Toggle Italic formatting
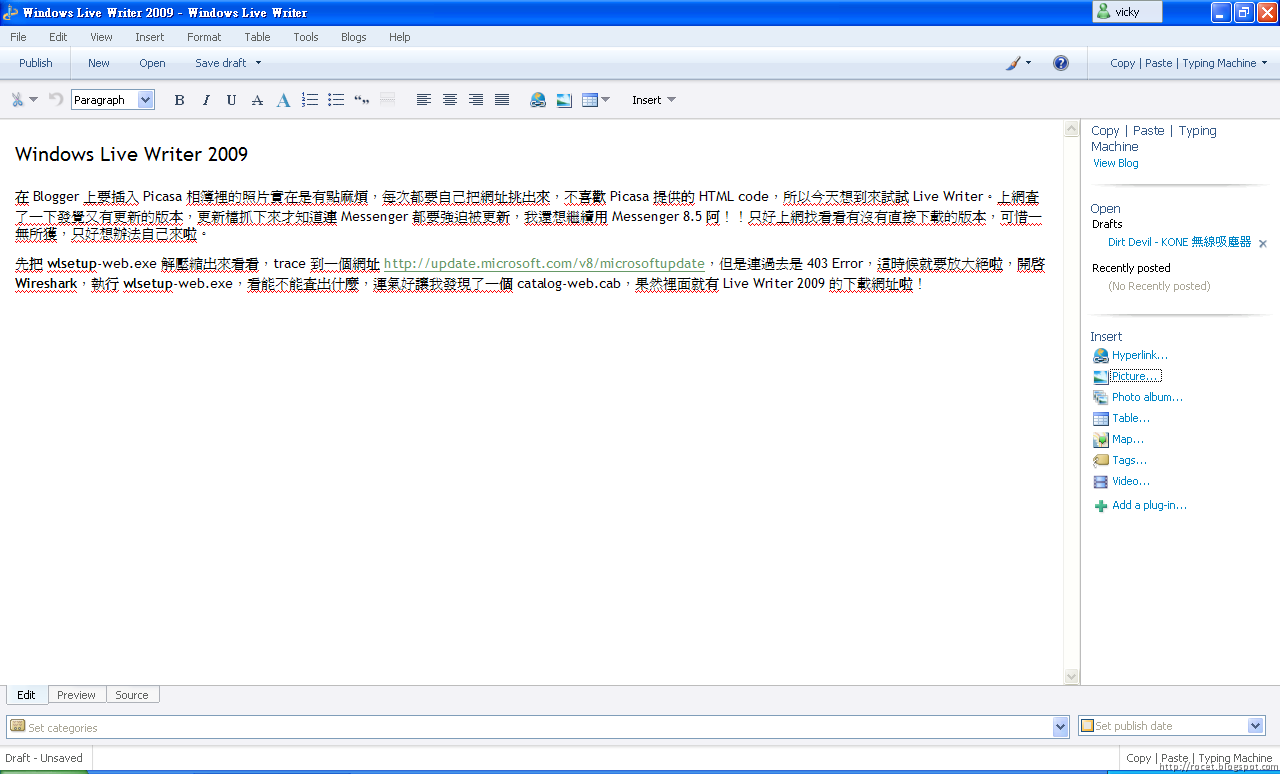 tap(206, 100)
